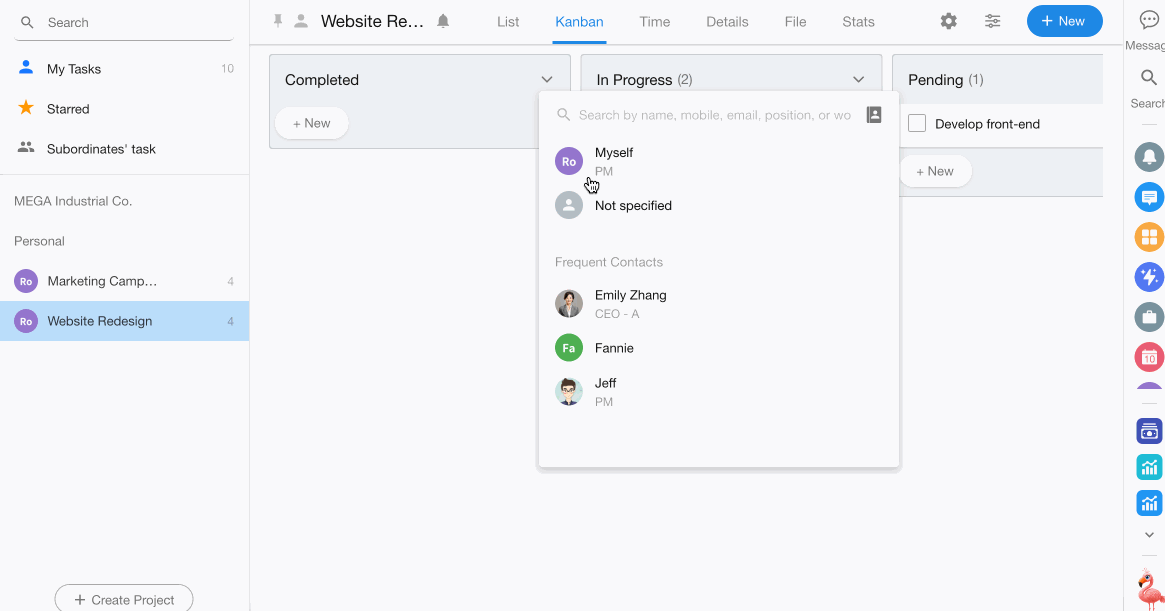The height and width of the screenshot is (611, 1165).
Task: Select Emily Zhang from frequent contacts
Action: [x=630, y=303]
